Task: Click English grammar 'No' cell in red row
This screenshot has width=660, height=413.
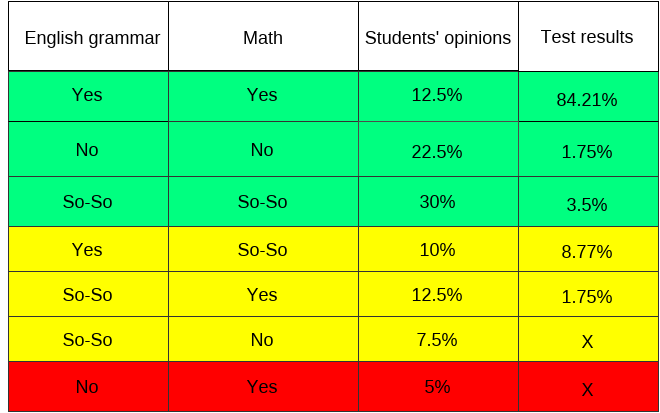Action: click(87, 387)
